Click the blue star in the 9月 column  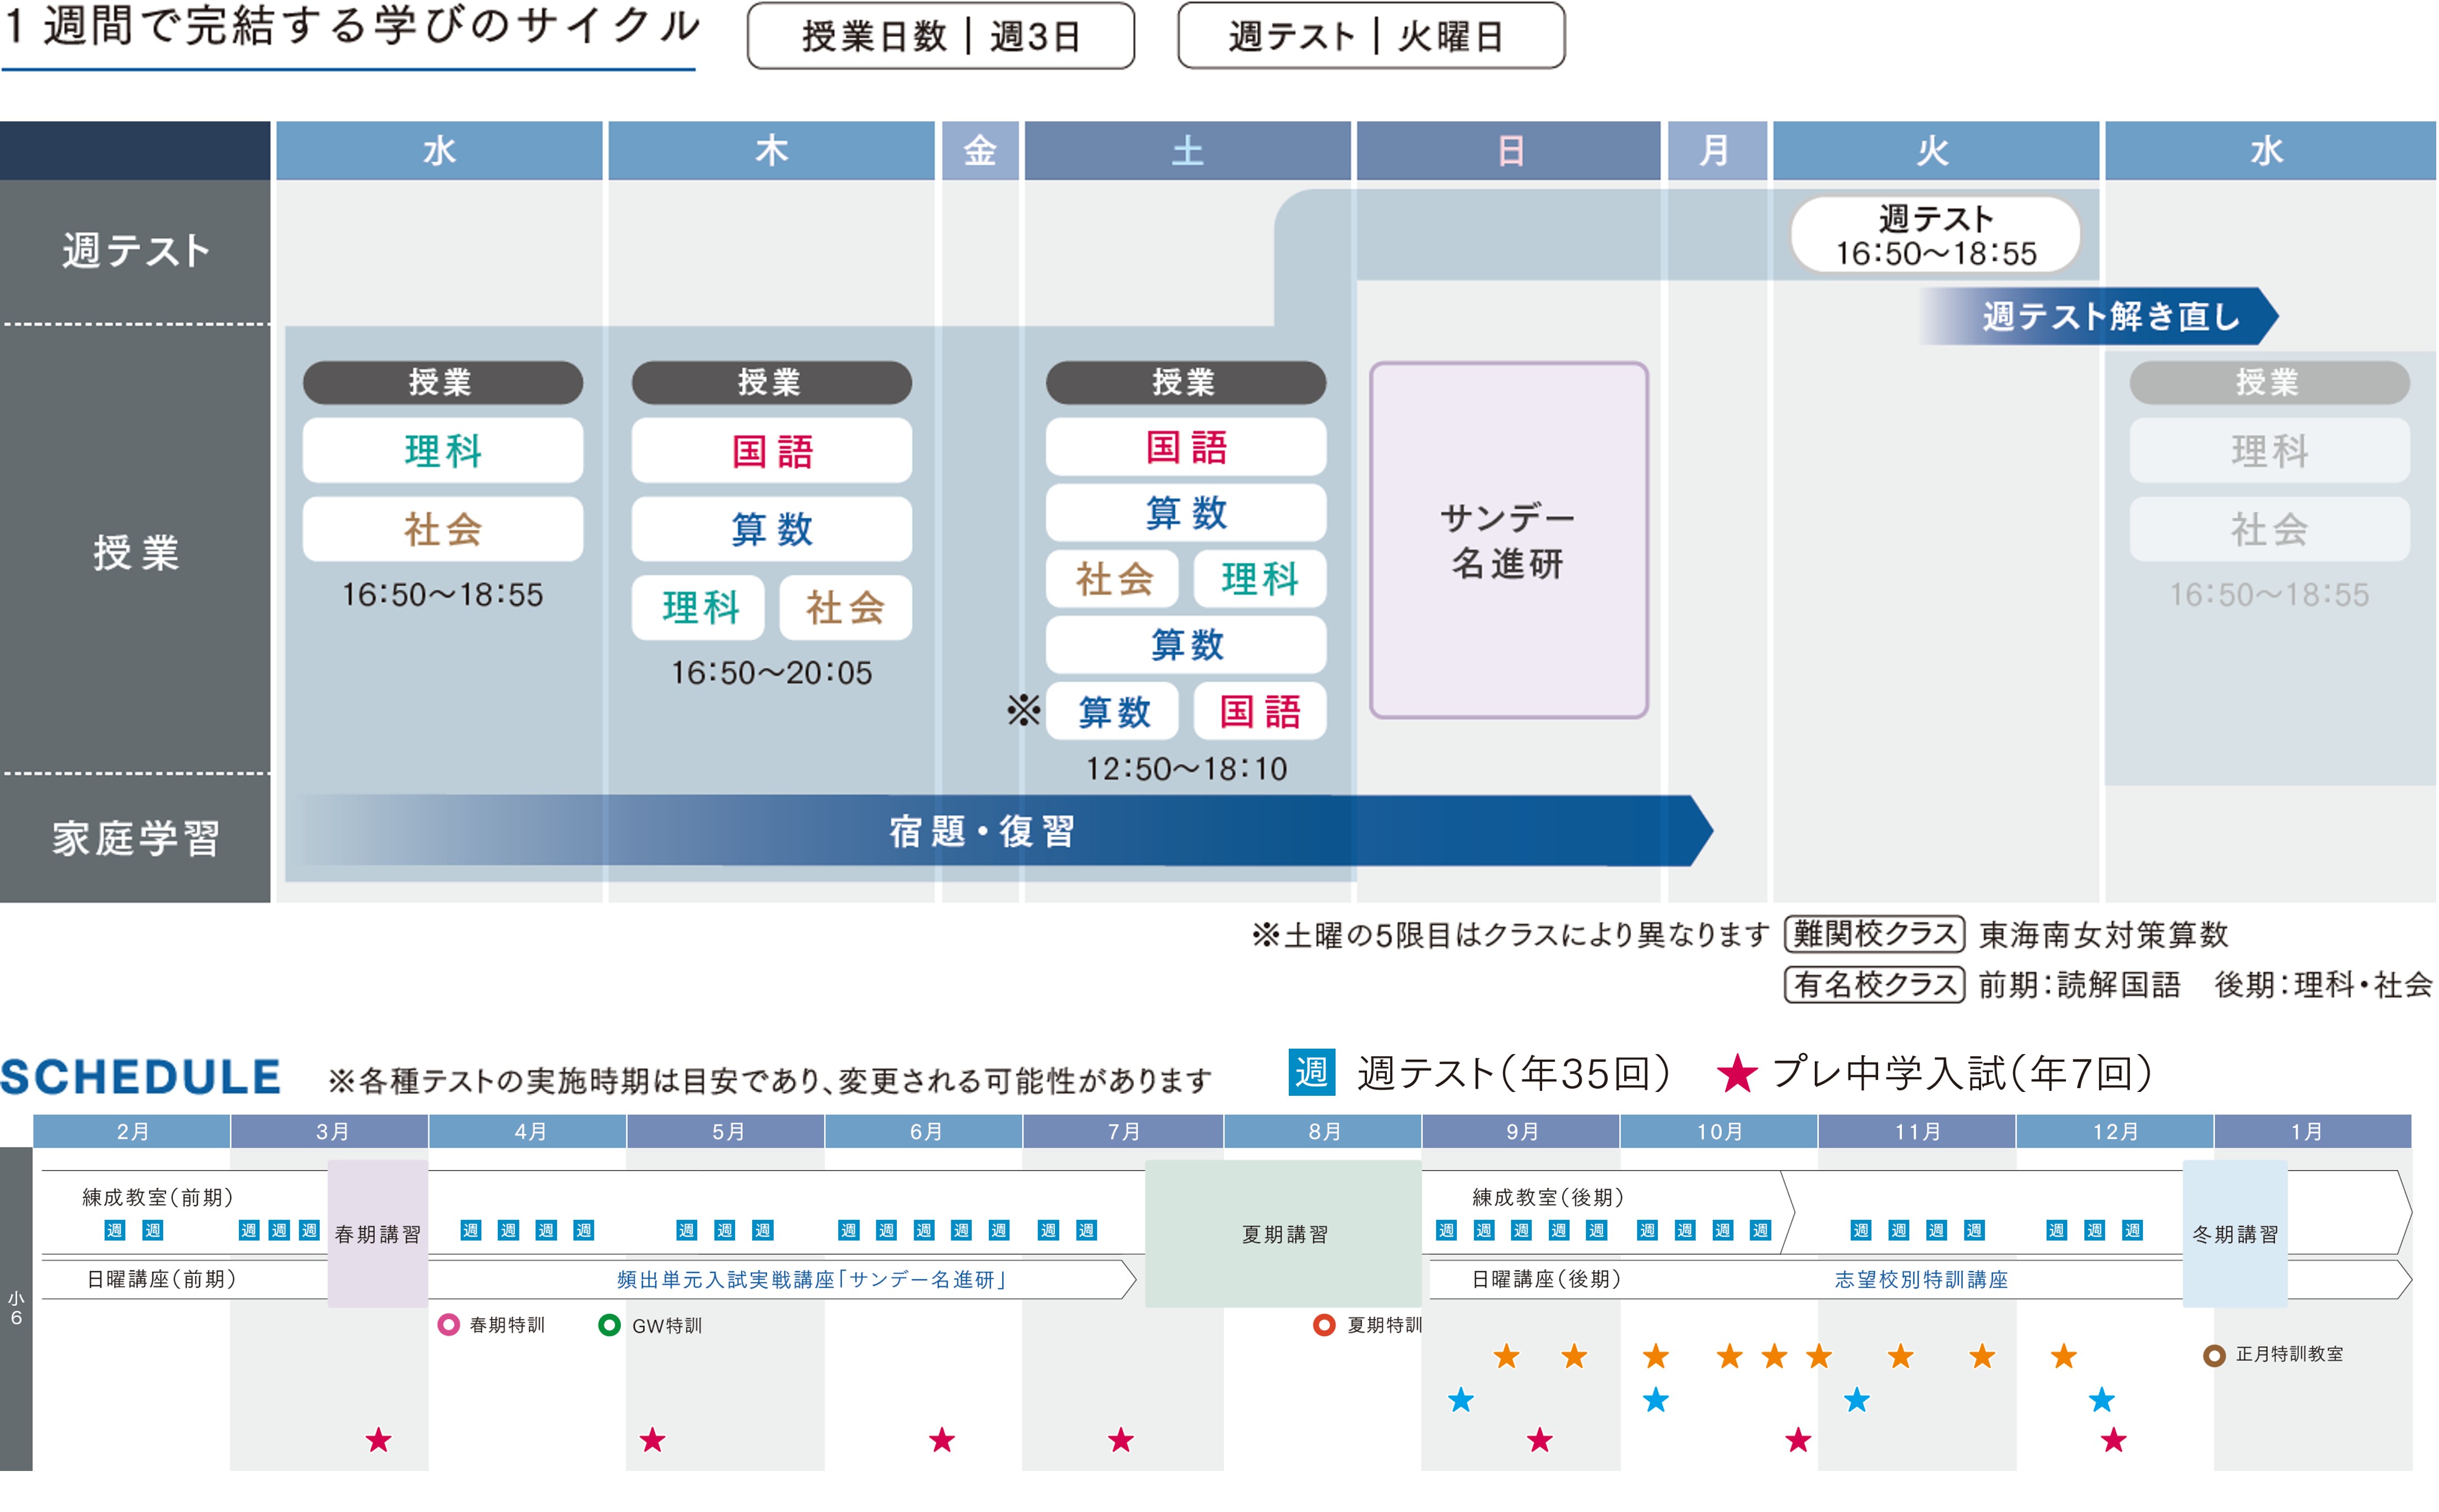[x=1461, y=1399]
